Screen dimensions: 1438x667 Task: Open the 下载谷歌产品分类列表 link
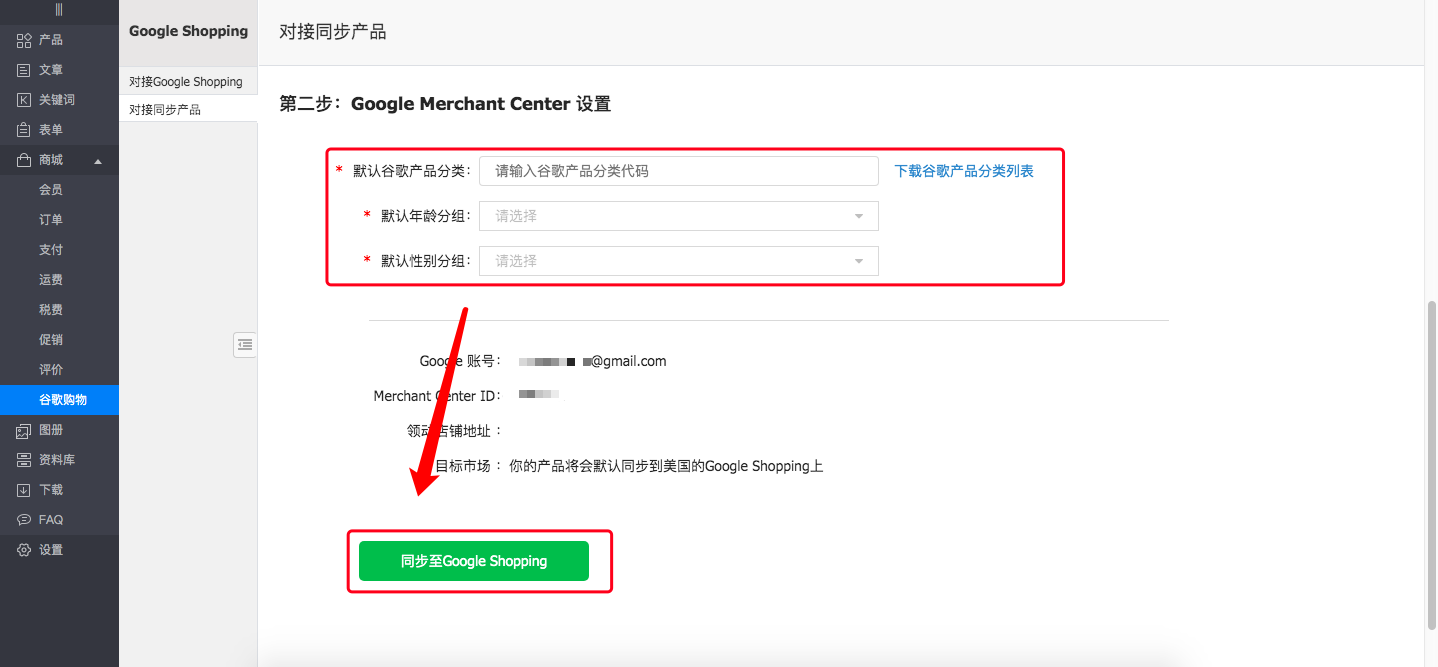962,171
